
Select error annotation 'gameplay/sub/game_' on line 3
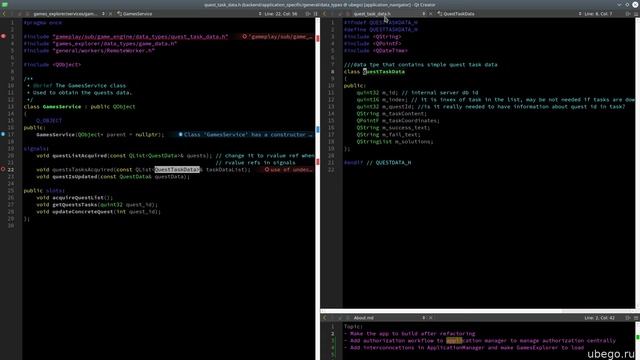pos(277,37)
